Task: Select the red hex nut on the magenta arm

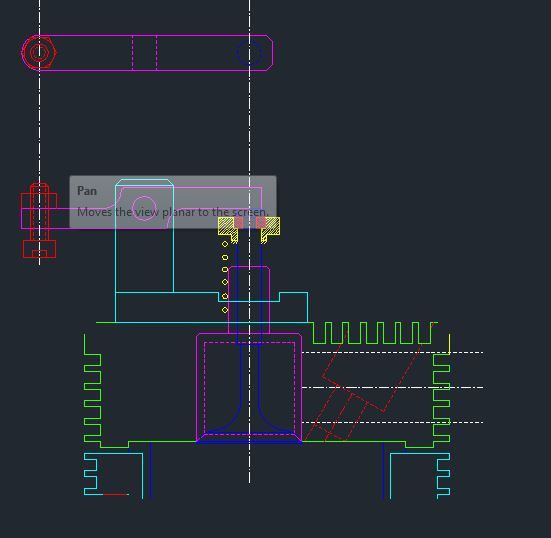Action: click(39, 53)
